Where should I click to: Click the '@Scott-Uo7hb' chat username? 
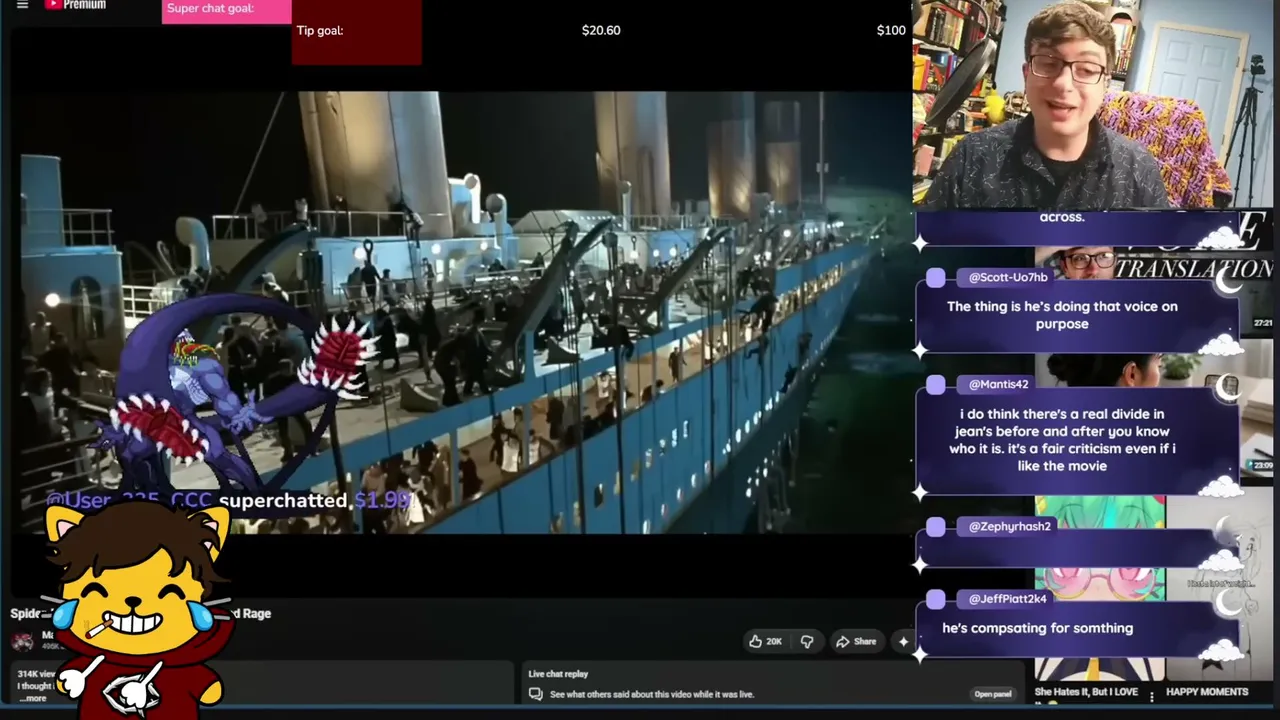[x=1008, y=277]
